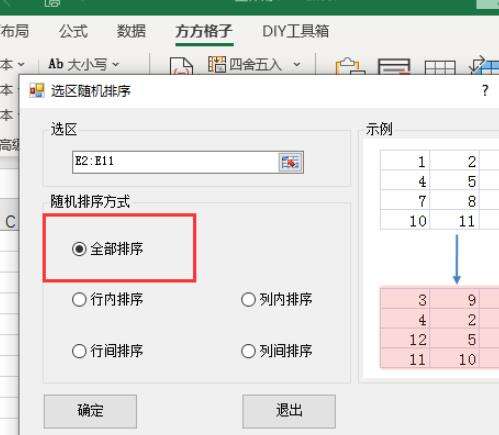Click example cell showing 8
499x435 pixels.
click(455, 201)
